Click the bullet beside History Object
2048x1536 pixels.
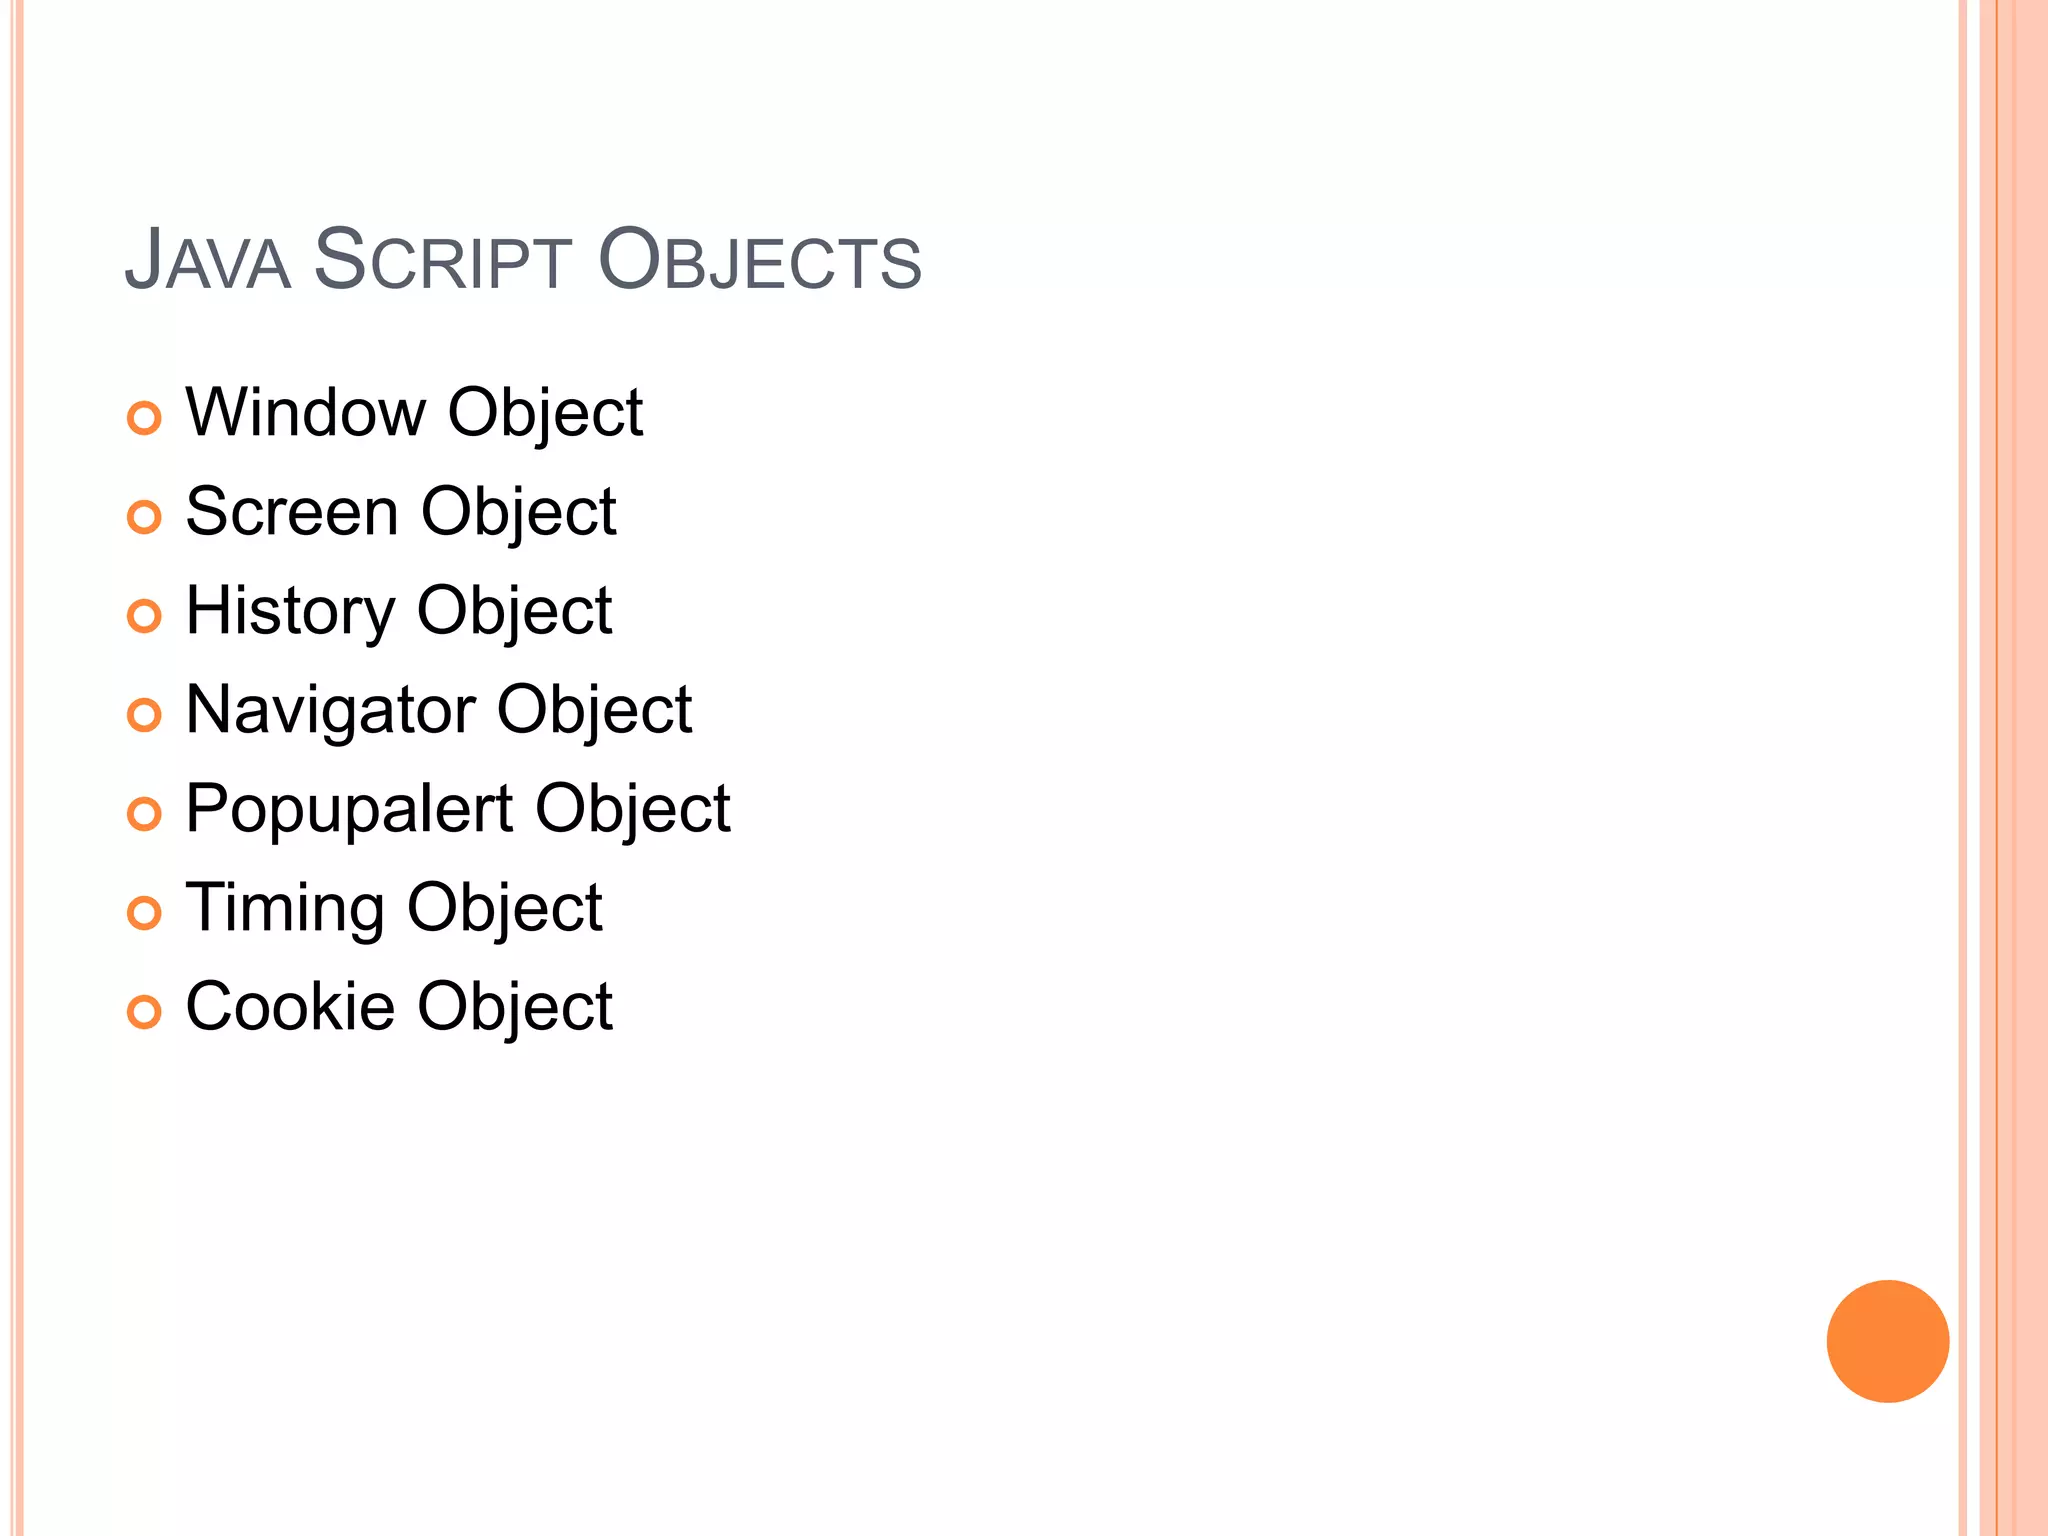pos(144,616)
